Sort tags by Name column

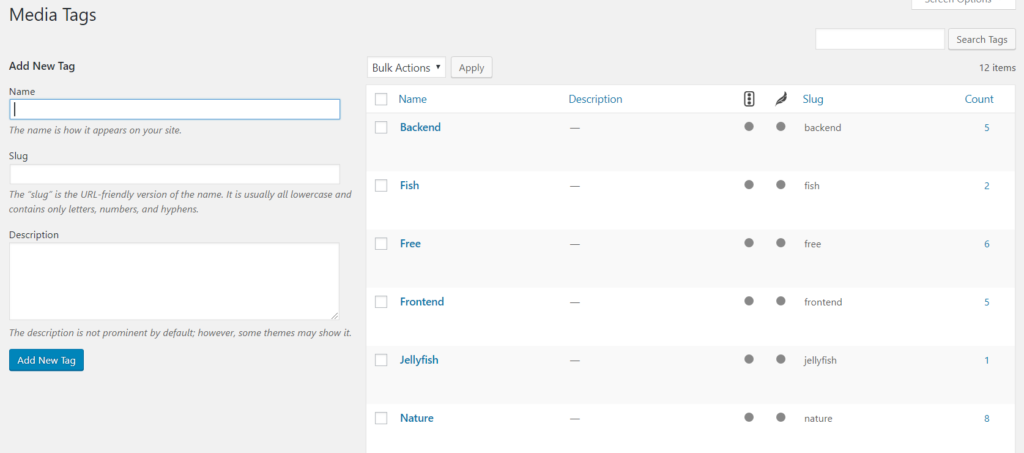point(412,99)
